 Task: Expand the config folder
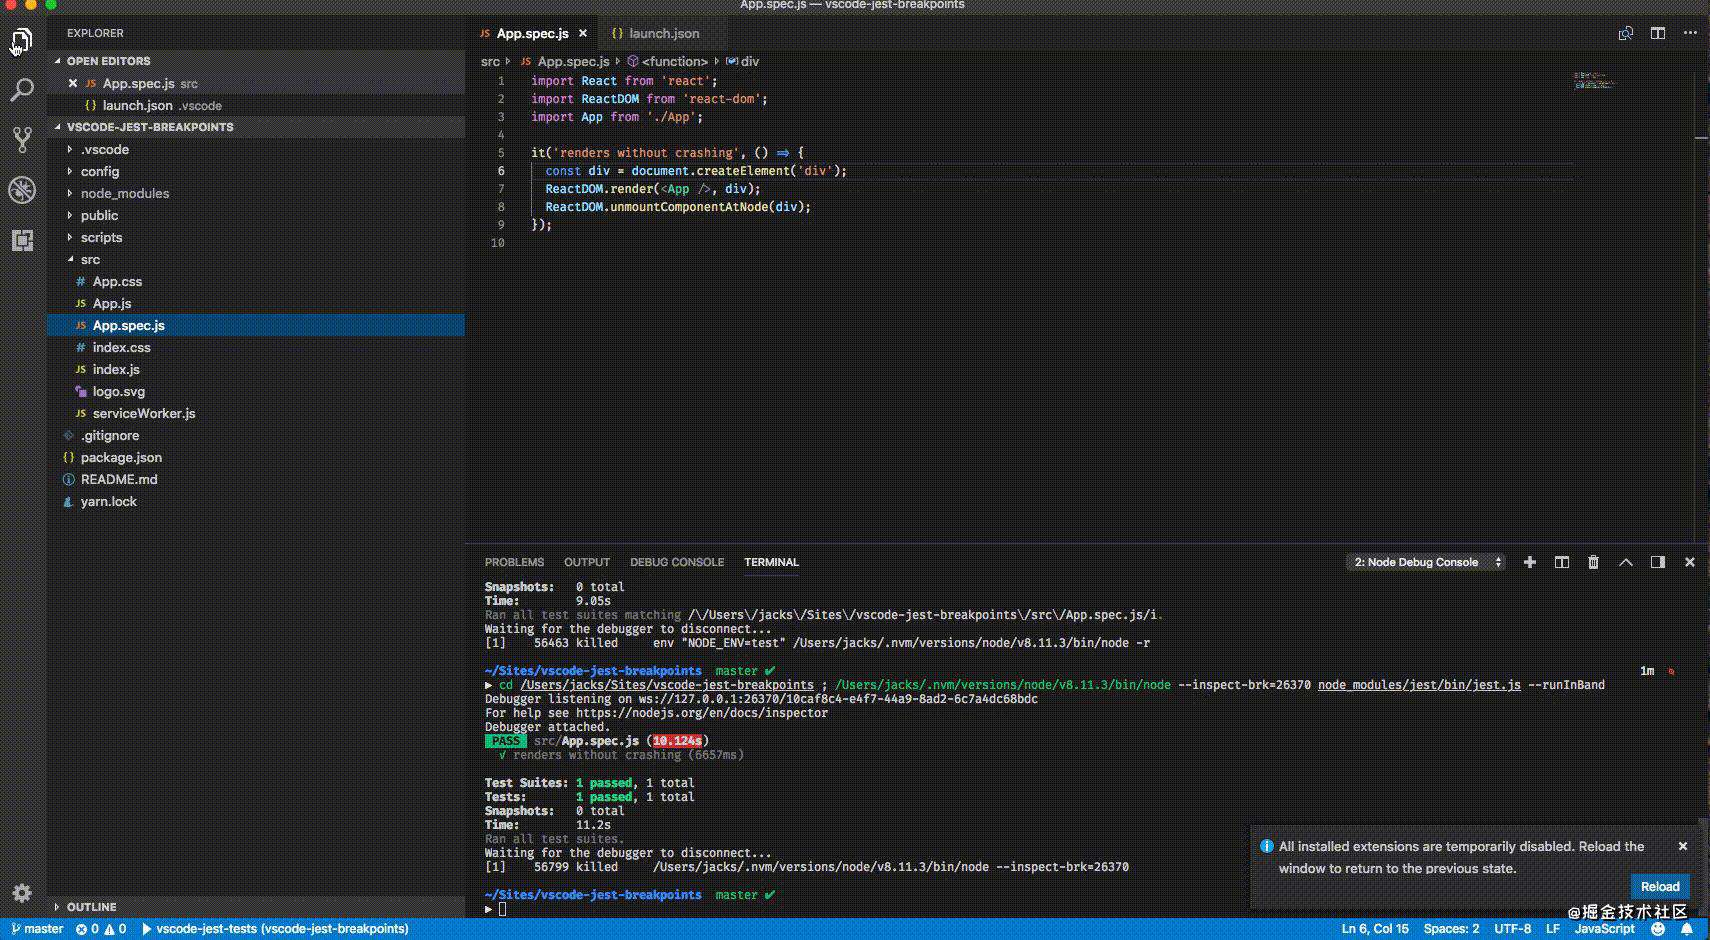[x=256, y=171]
